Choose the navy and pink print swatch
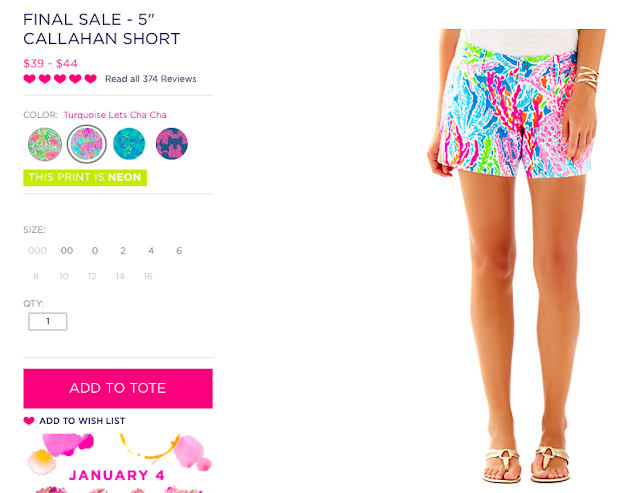The width and height of the screenshot is (640, 493). click(x=172, y=144)
